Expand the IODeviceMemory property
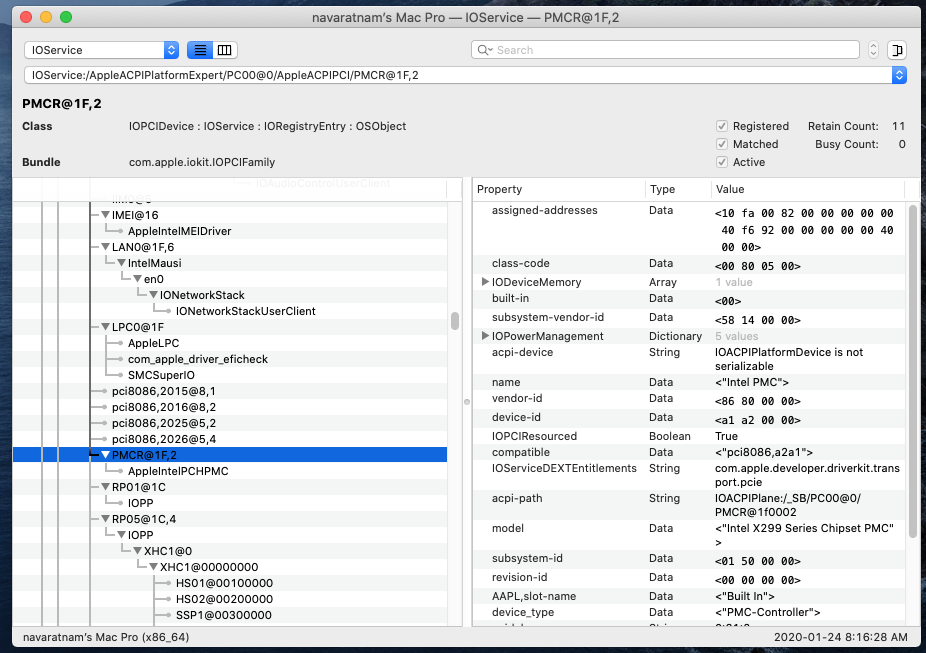The image size is (926, 653). point(485,282)
